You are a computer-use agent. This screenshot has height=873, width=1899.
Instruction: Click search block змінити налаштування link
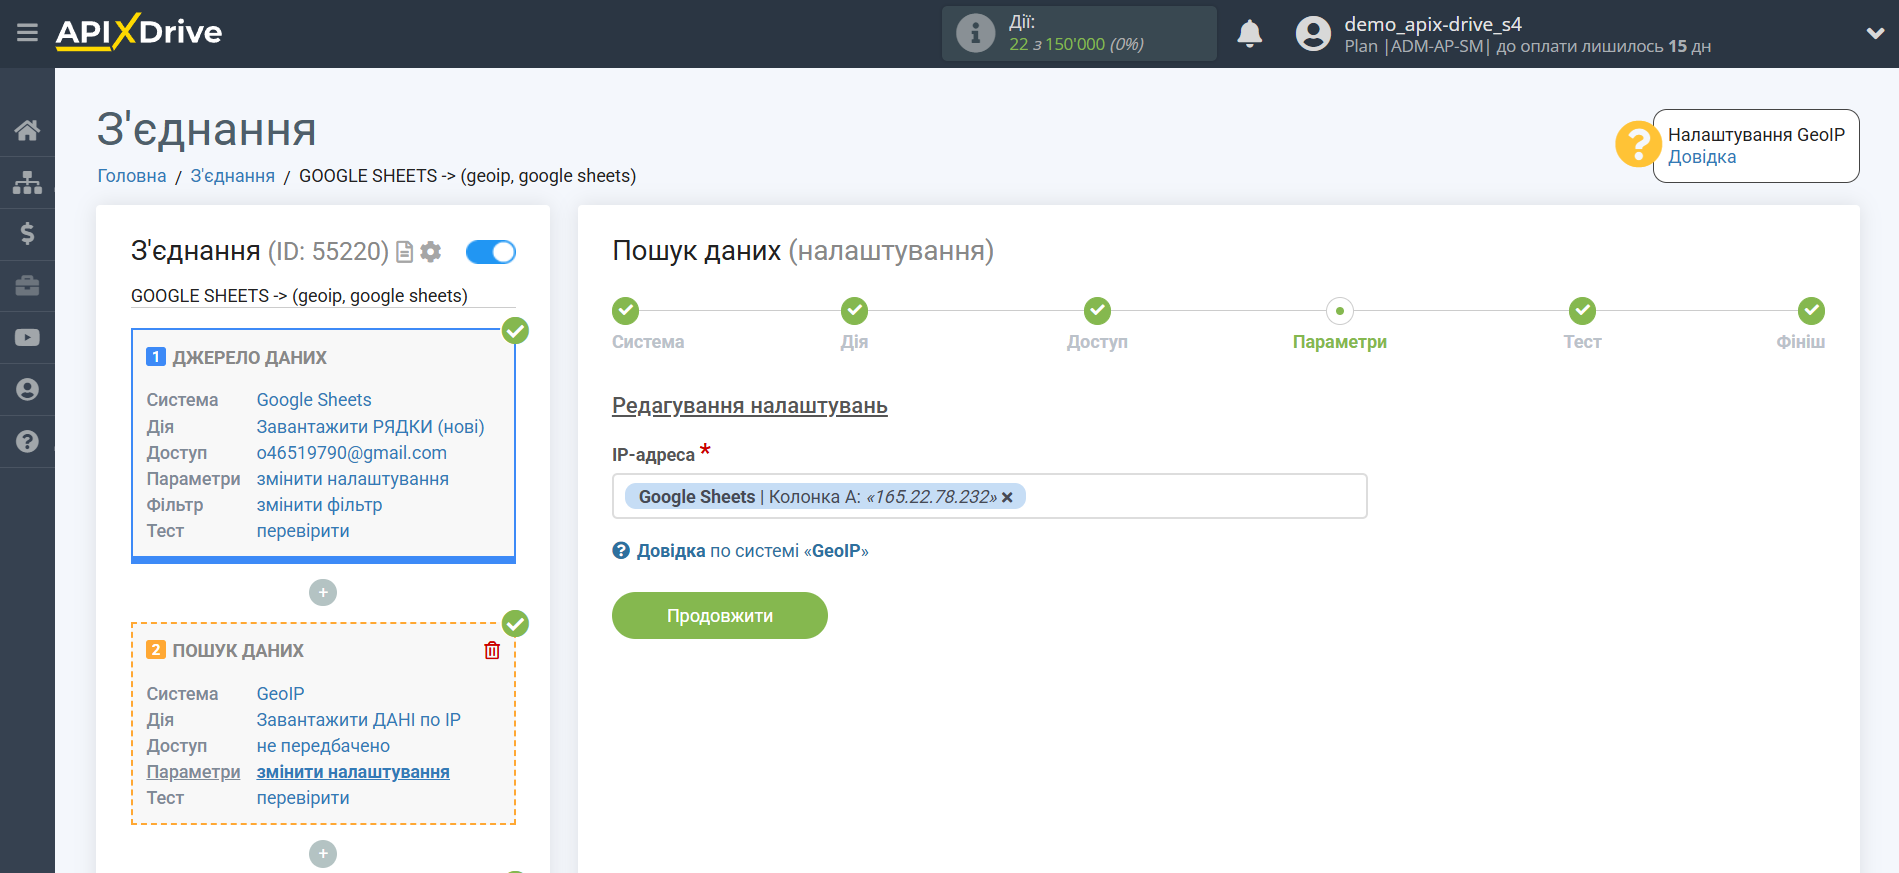coord(353,772)
